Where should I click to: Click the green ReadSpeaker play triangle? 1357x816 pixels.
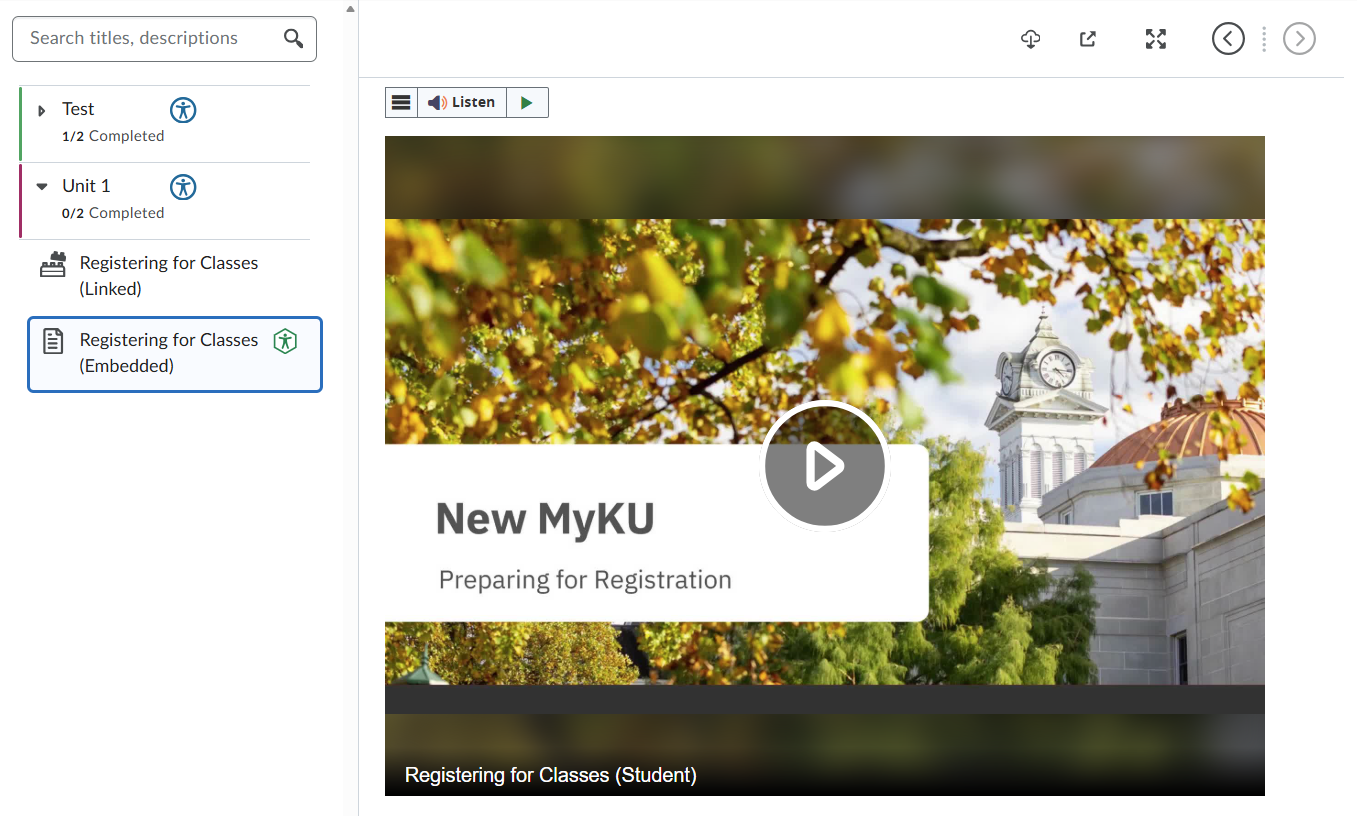tap(527, 102)
